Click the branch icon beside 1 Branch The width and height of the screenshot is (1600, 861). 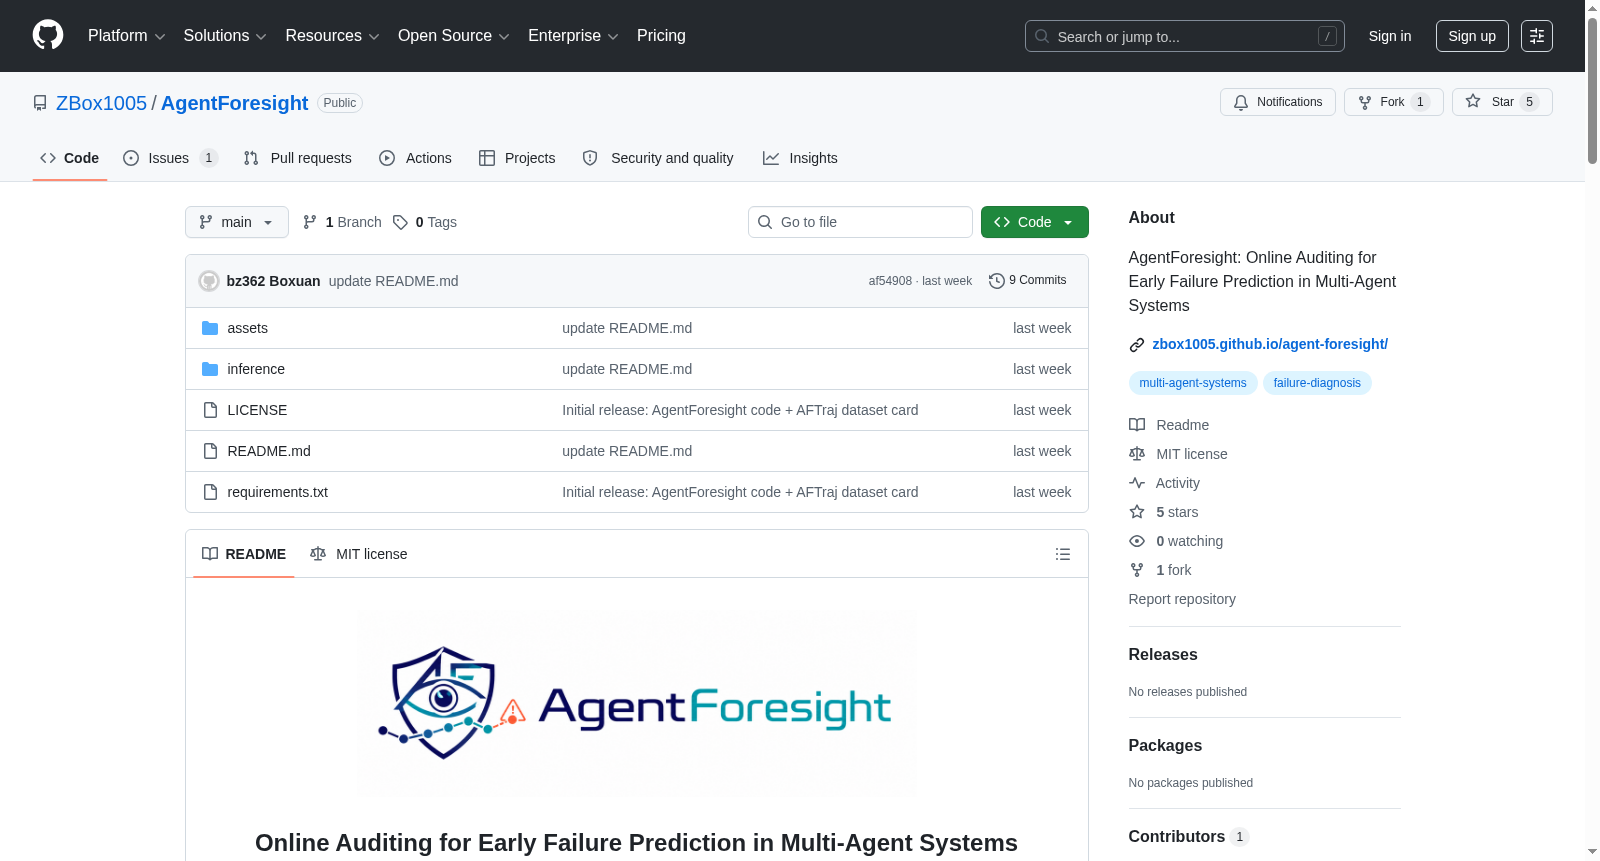[x=310, y=222]
